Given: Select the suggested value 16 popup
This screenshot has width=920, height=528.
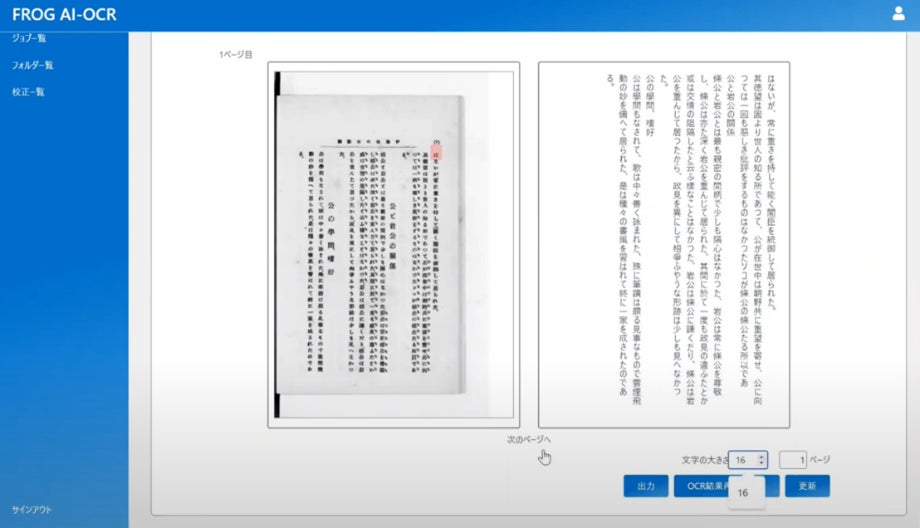Looking at the screenshot, I should click(746, 493).
